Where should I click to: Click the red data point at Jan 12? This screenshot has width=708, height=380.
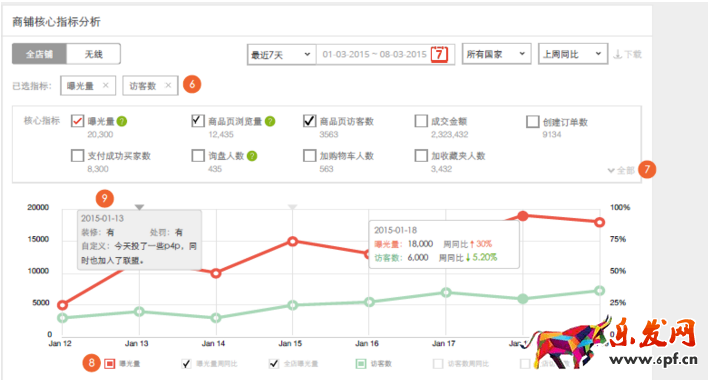[63, 305]
